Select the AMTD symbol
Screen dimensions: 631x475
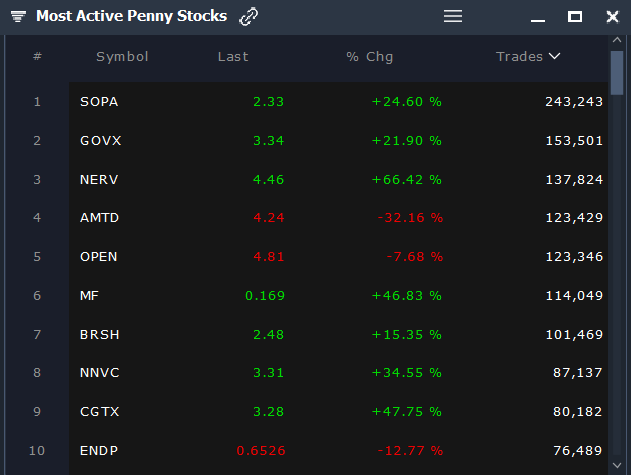tap(99, 218)
